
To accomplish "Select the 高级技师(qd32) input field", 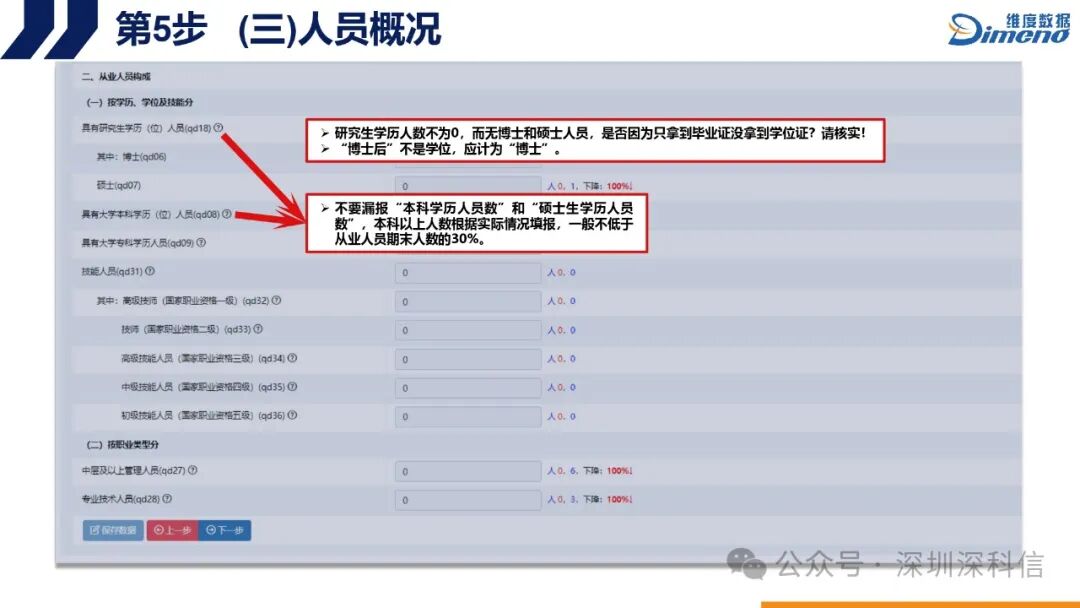I will coord(468,302).
